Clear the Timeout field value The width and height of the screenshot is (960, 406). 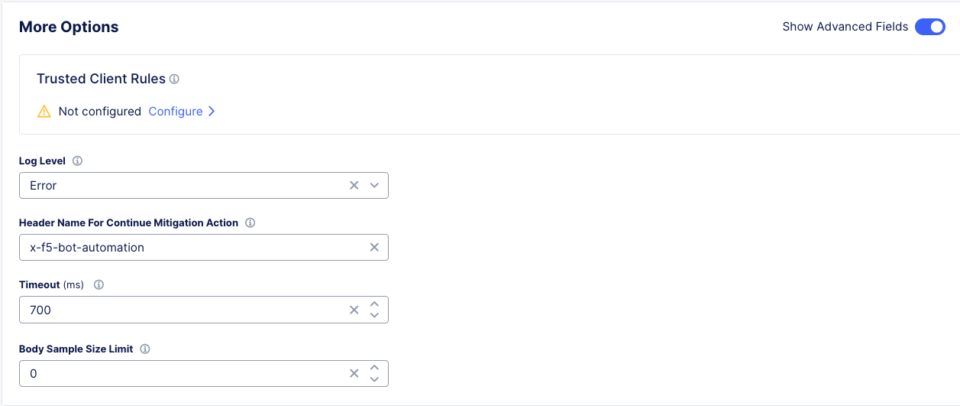[x=354, y=310]
